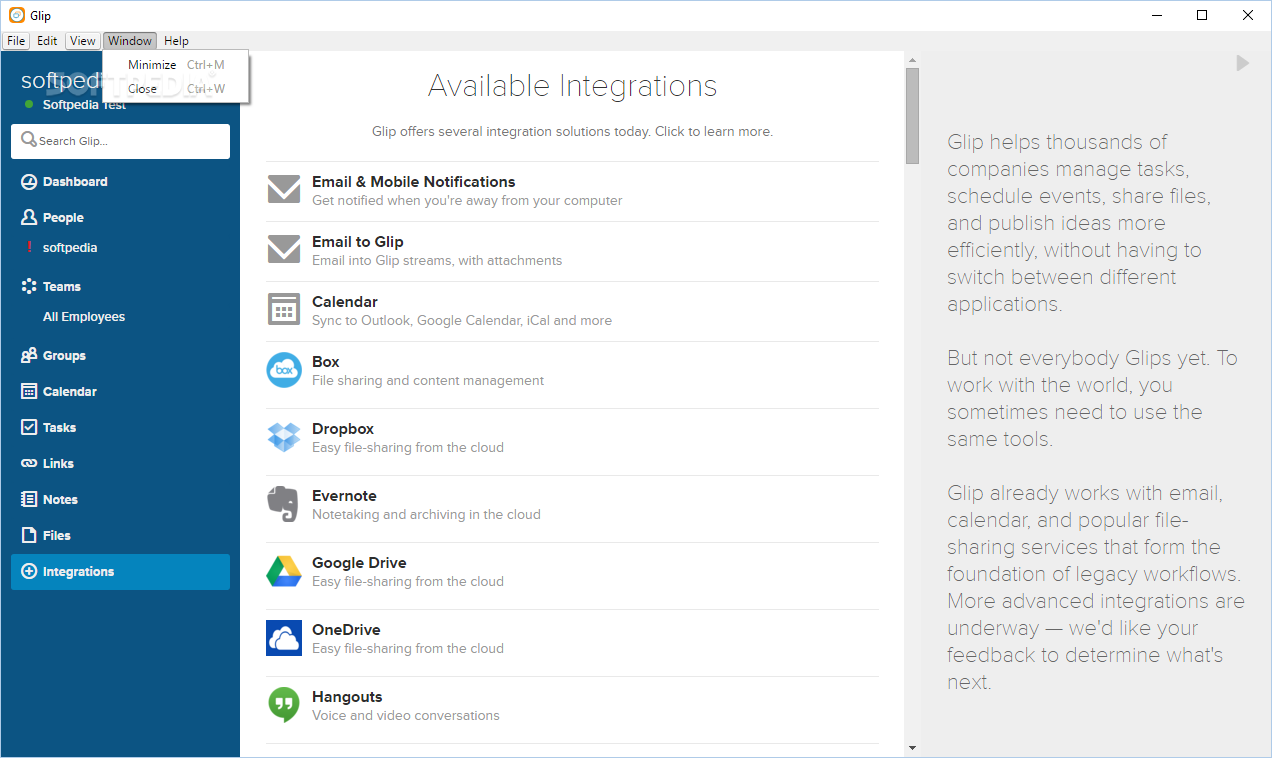Click 'Voice and video conversations' text
Screen dimensions: 1272x758
tap(406, 716)
